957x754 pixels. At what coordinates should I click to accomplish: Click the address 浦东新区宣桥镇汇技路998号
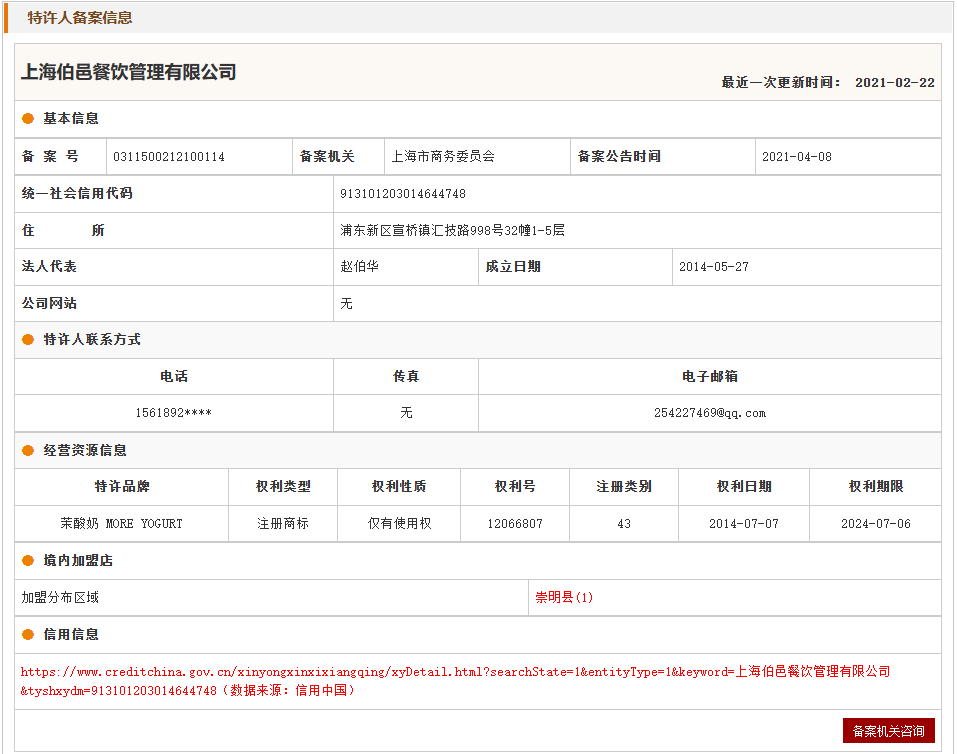pos(452,231)
